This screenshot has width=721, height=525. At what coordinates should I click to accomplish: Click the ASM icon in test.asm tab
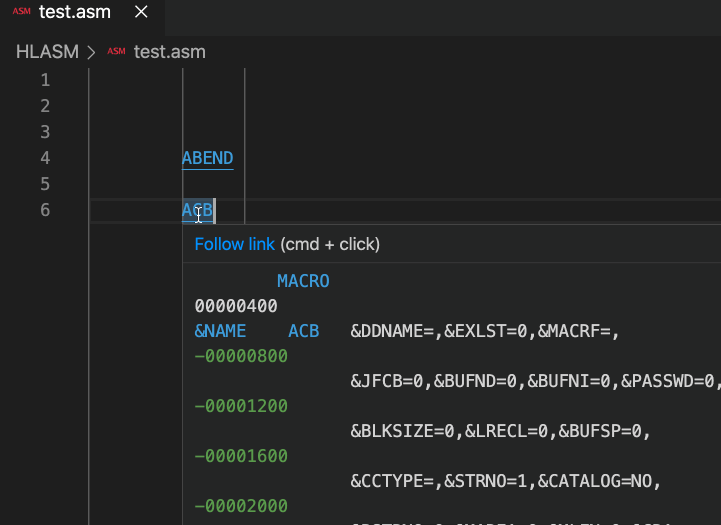[22, 11]
